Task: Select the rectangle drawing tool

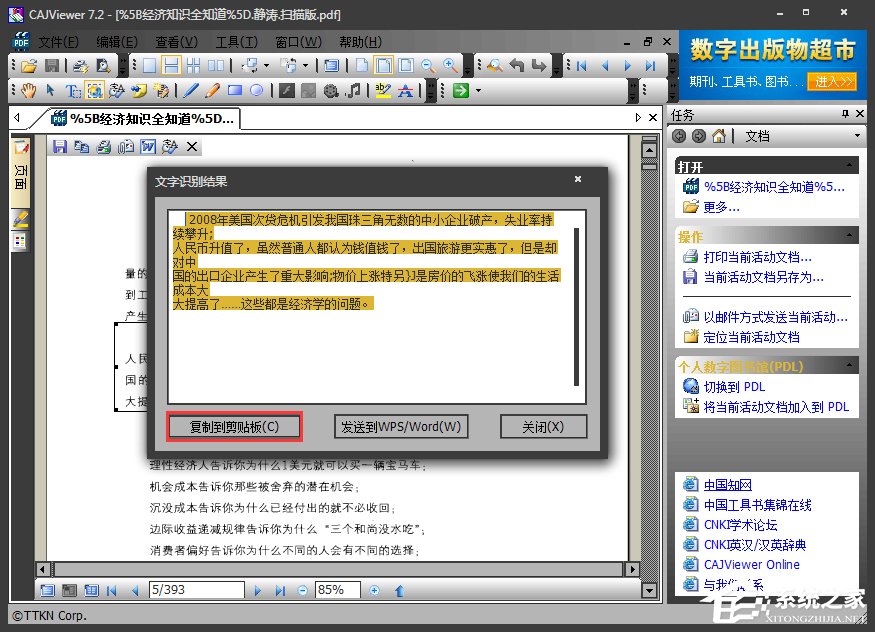Action: [234, 90]
